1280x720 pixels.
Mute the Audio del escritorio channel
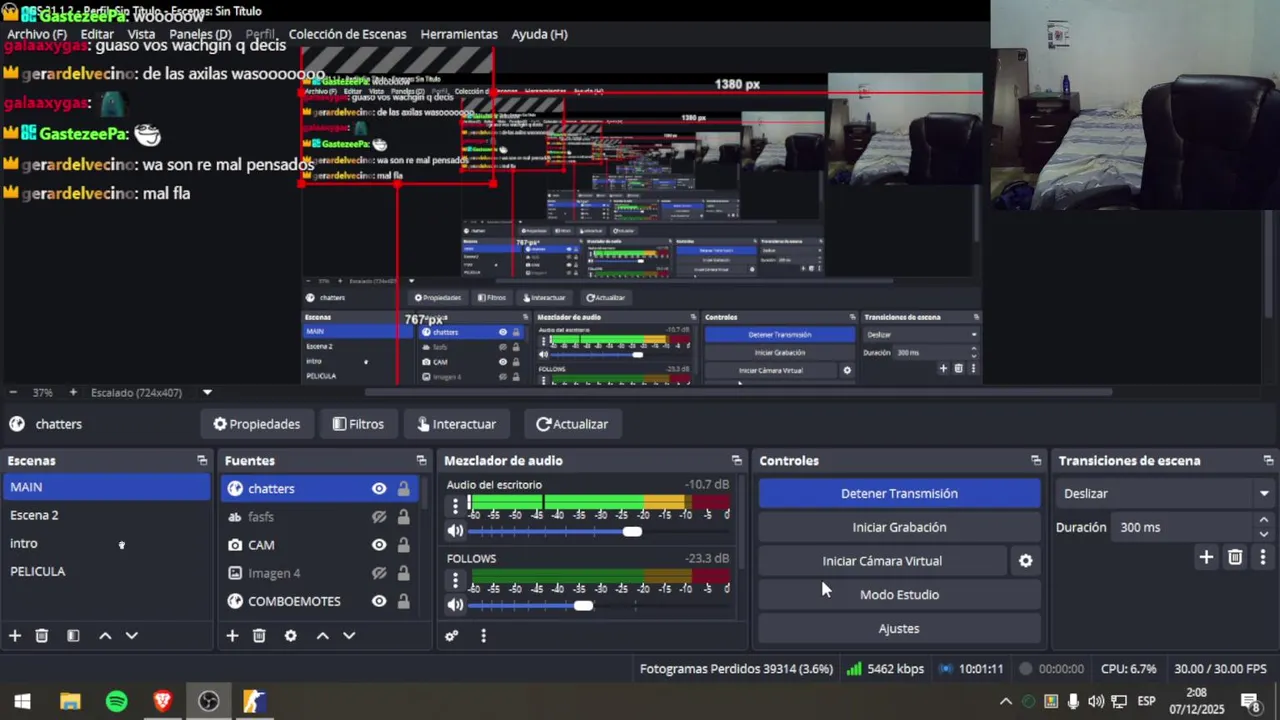[455, 531]
